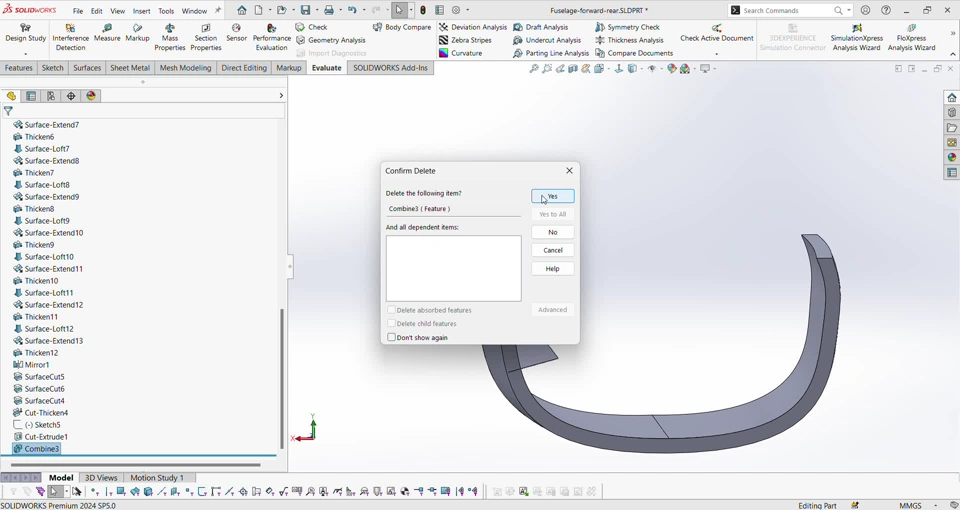The image size is (960, 510).
Task: Open Compare Documents
Action: point(634,53)
